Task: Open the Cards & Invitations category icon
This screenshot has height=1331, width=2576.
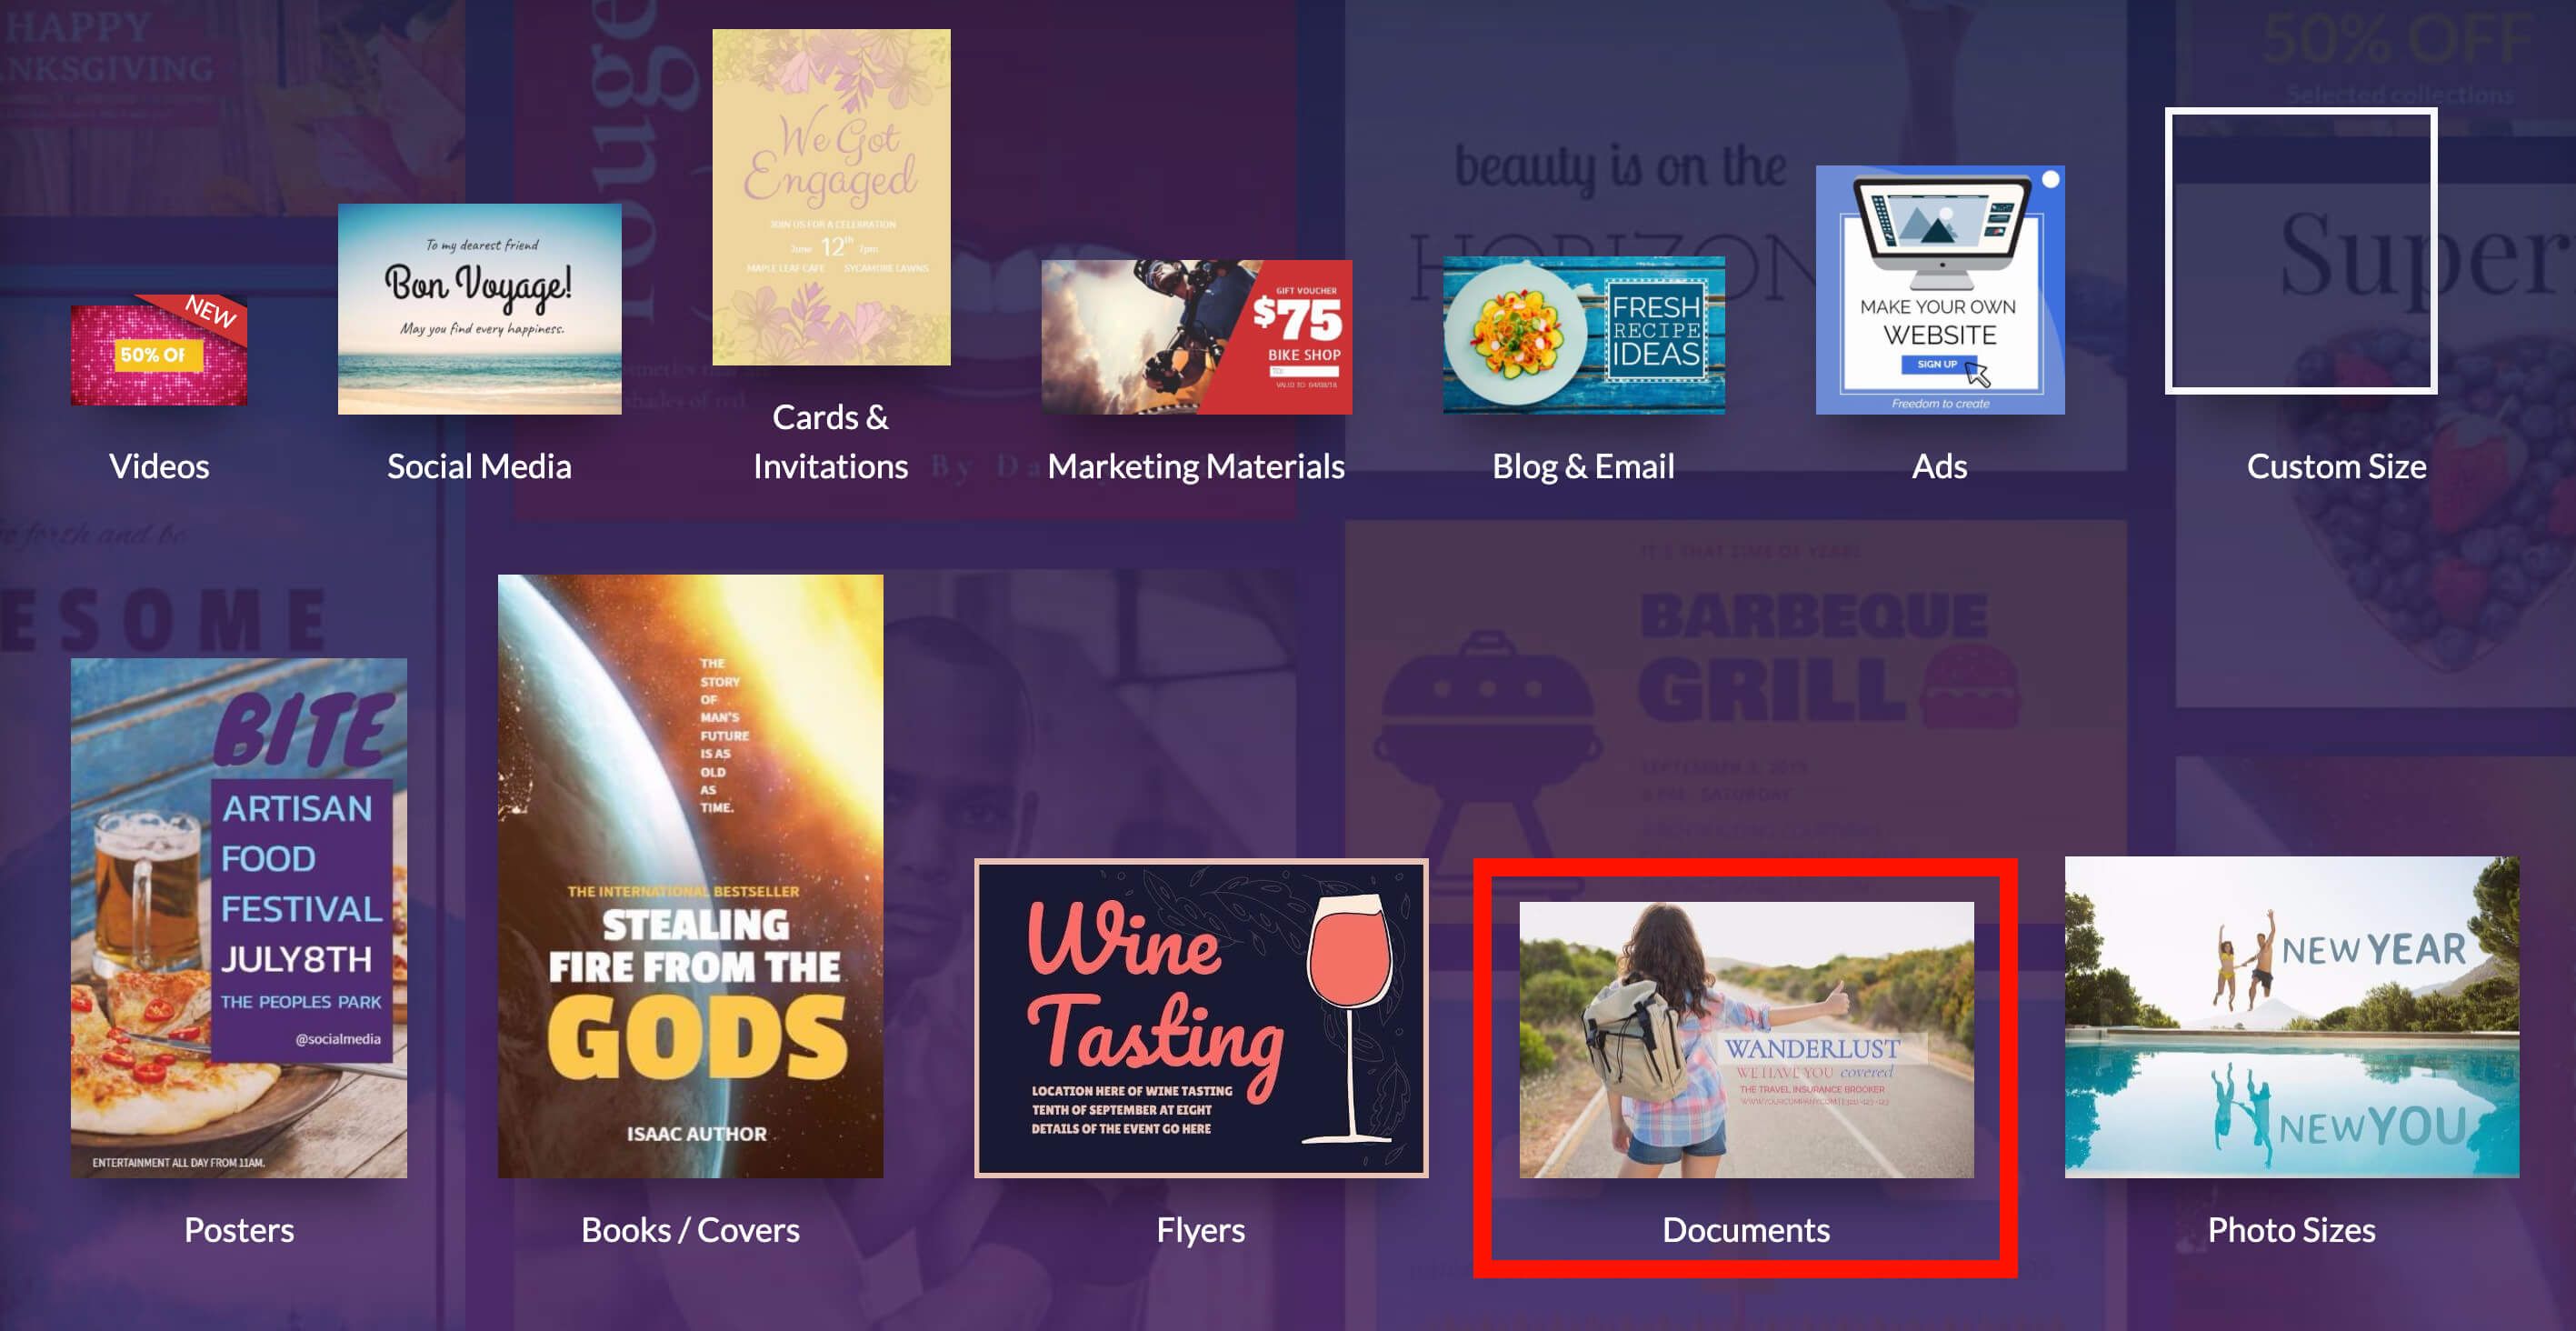Action: coord(828,219)
